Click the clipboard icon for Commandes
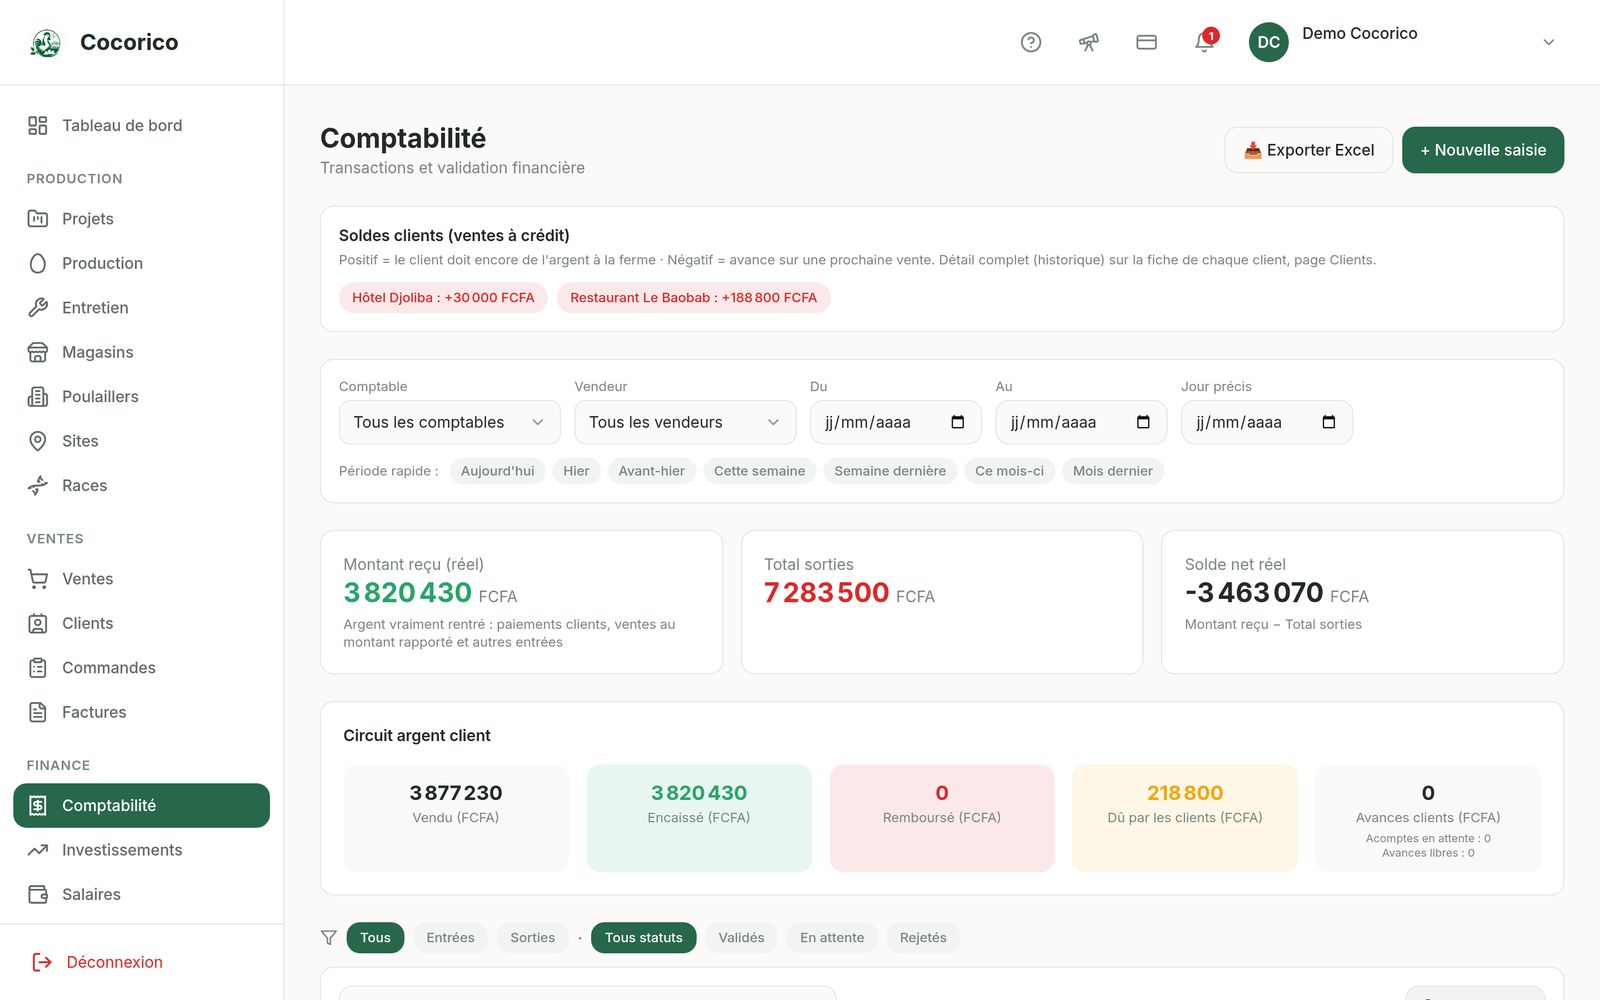Viewport: 1600px width, 1000px height. point(38,668)
